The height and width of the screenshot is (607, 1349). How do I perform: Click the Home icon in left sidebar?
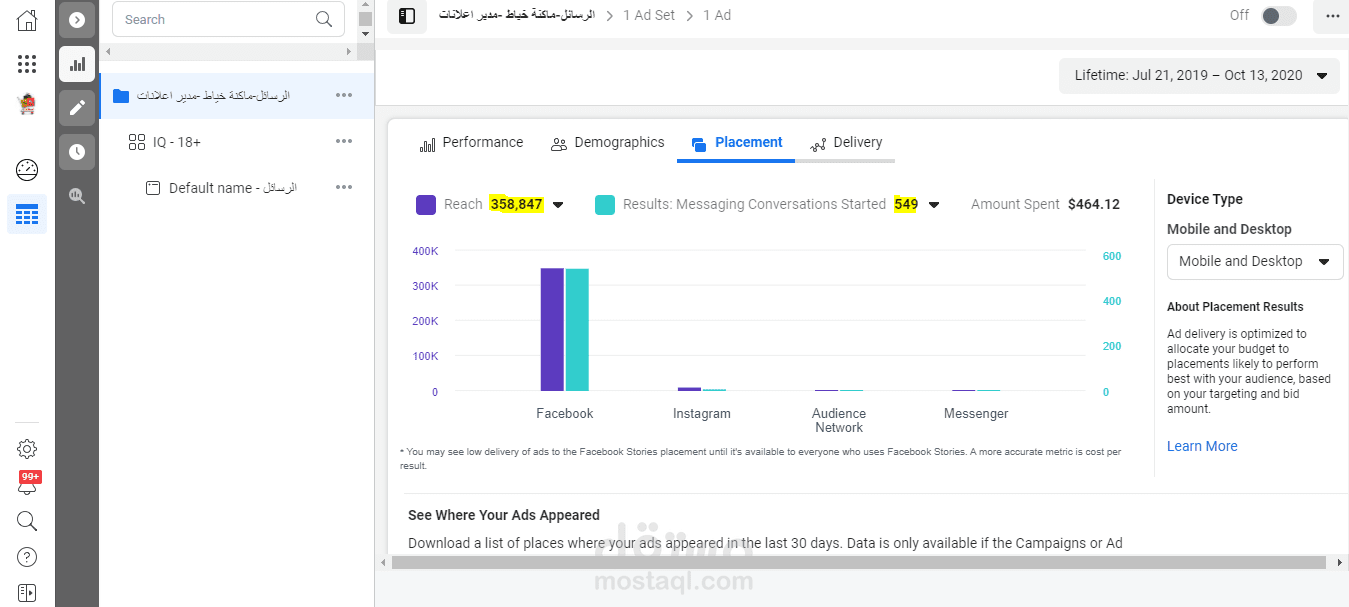[x=27, y=20]
